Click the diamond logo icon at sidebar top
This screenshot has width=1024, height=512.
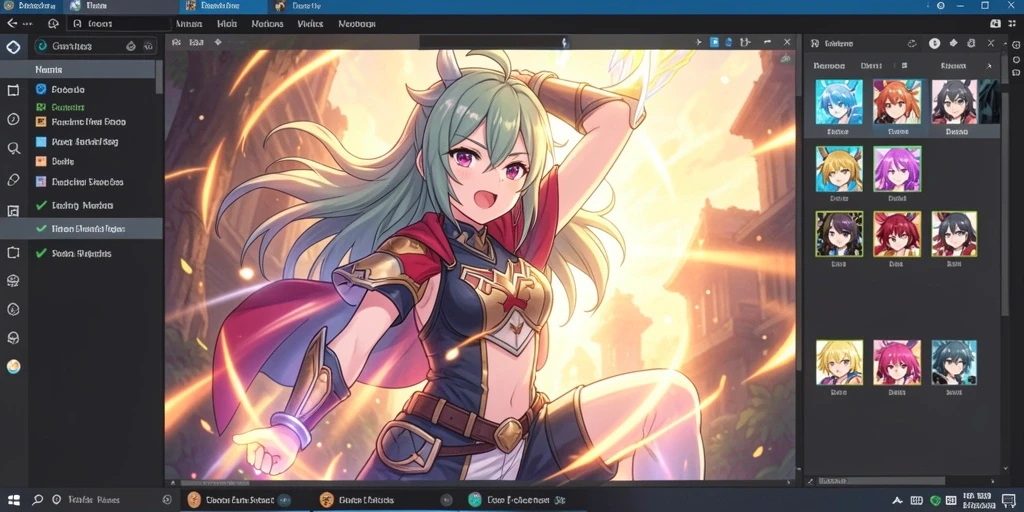click(13, 46)
